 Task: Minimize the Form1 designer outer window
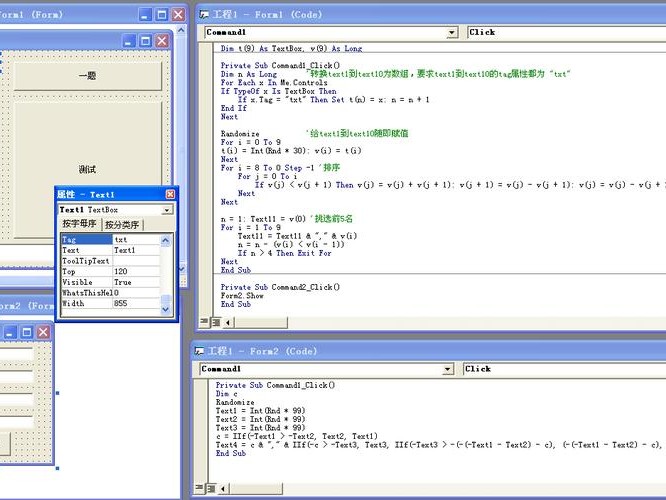pos(145,15)
